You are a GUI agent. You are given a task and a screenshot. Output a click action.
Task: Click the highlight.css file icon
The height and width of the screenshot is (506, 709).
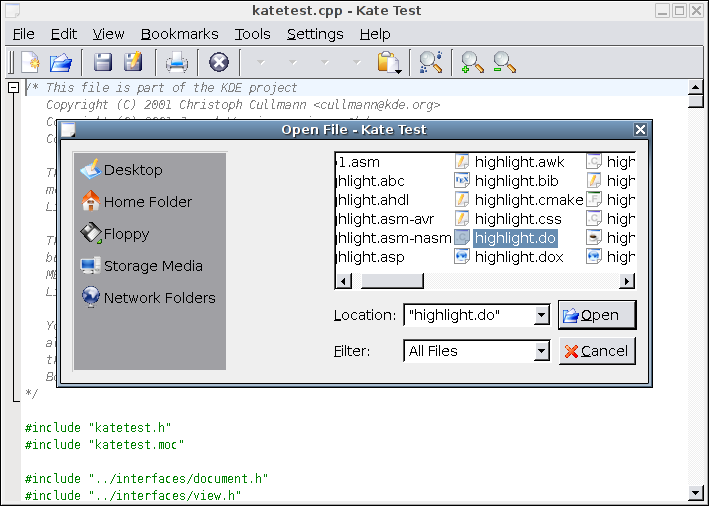point(462,219)
